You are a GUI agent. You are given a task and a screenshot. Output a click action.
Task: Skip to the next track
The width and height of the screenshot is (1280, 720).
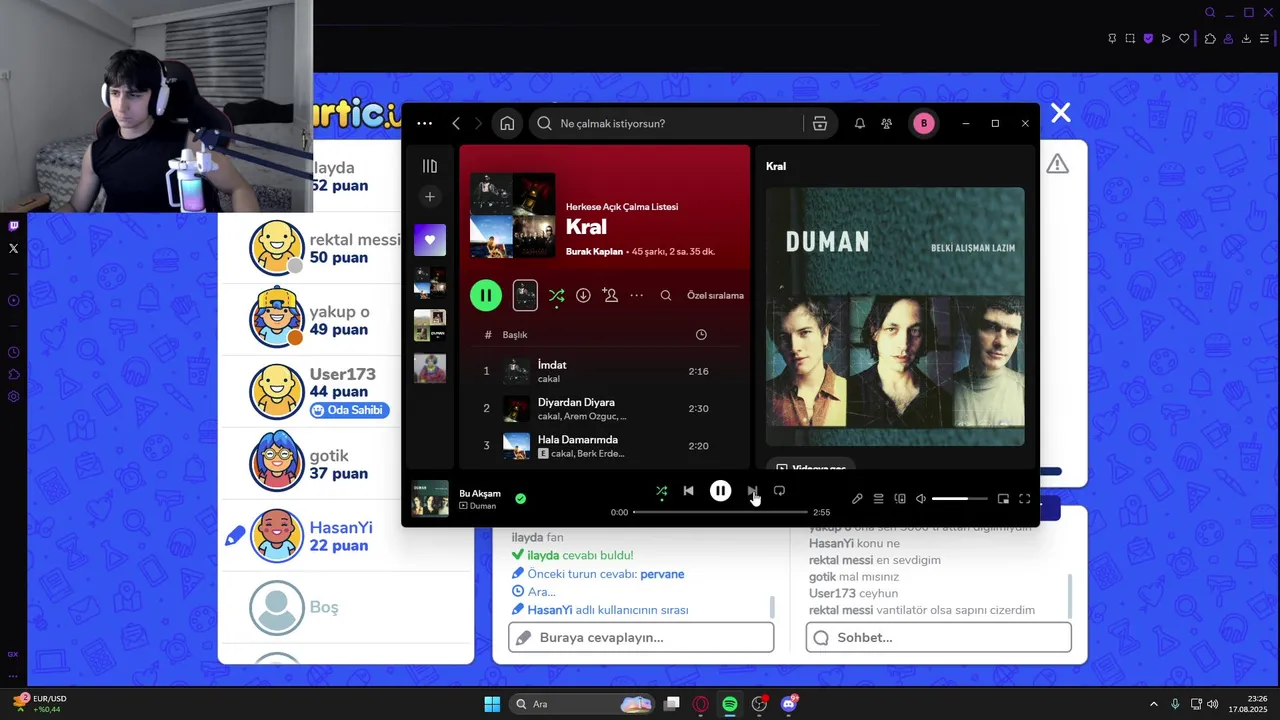click(752, 491)
